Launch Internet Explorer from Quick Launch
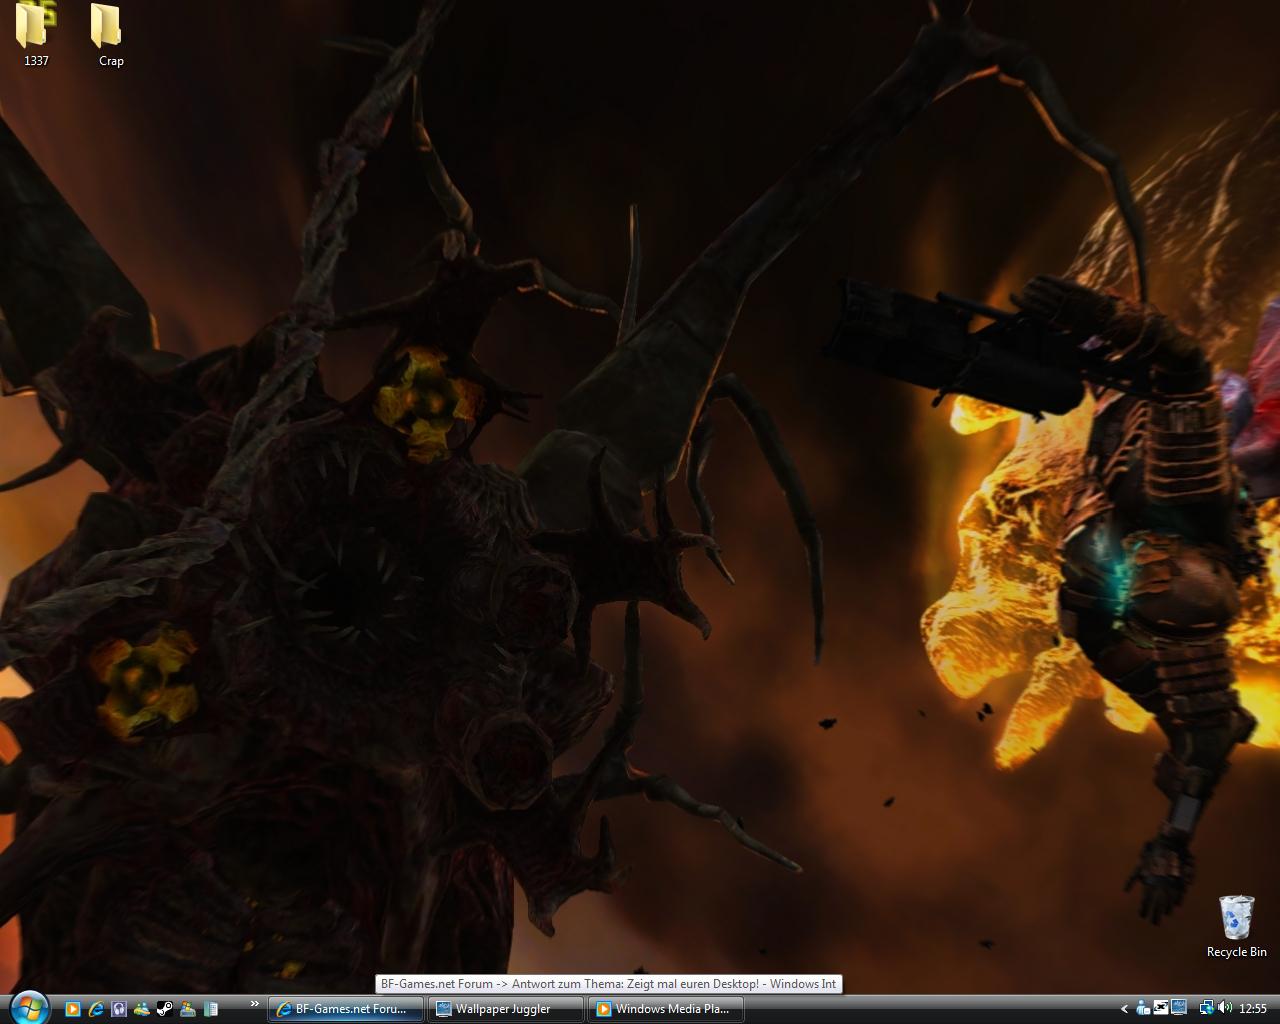The width and height of the screenshot is (1280, 1024). pyautogui.click(x=96, y=1009)
